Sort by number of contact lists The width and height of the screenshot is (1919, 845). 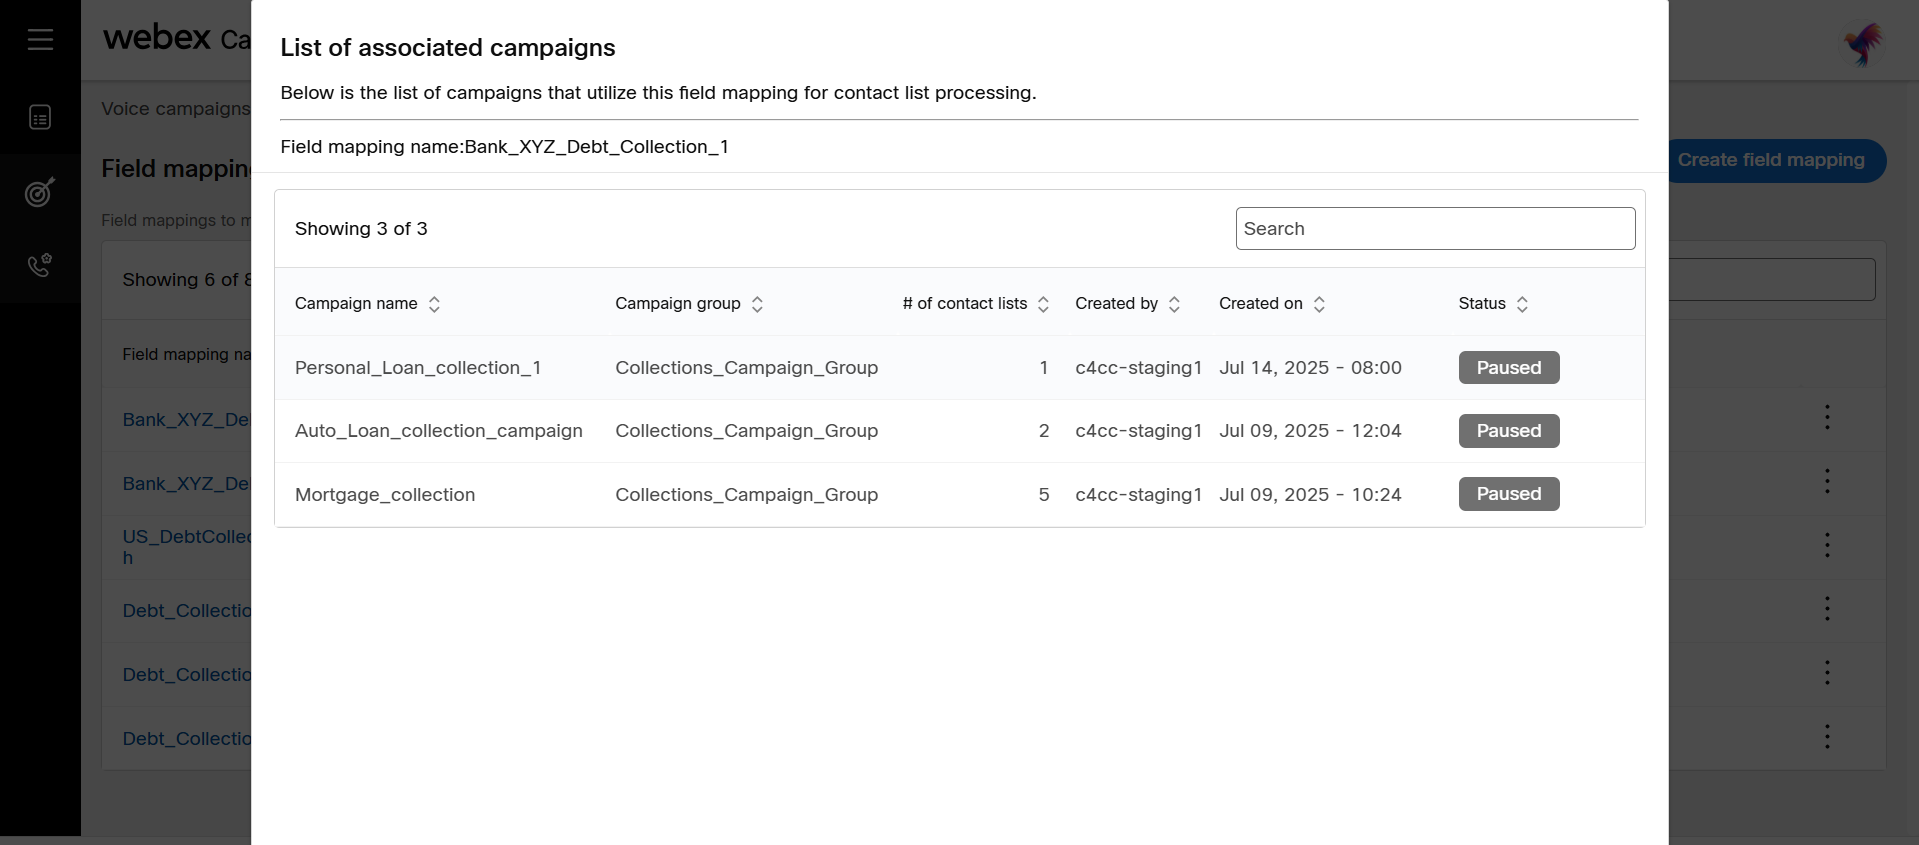coord(1043,304)
